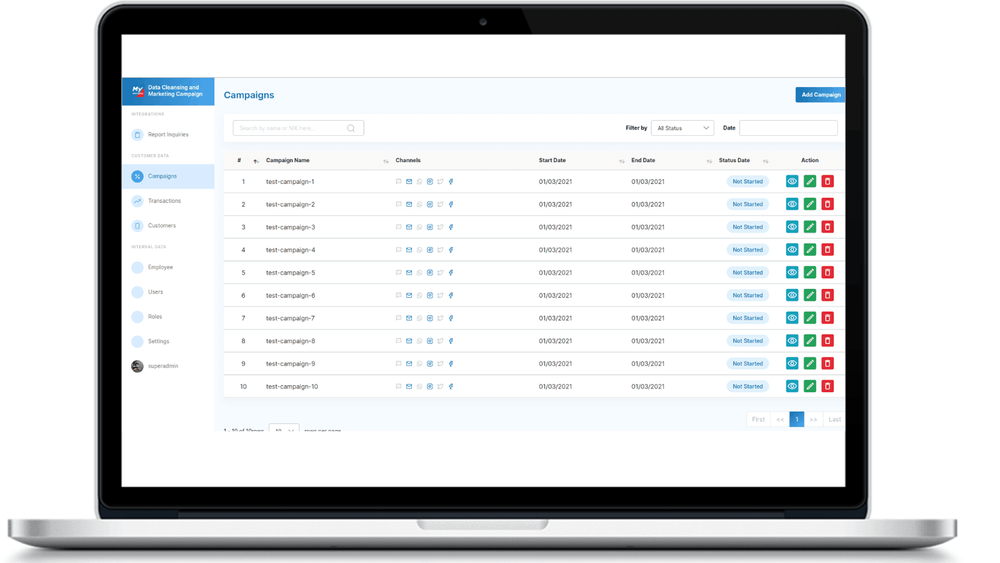
Task: Show test-campaign-10 via its eye icon
Action: tap(791, 386)
